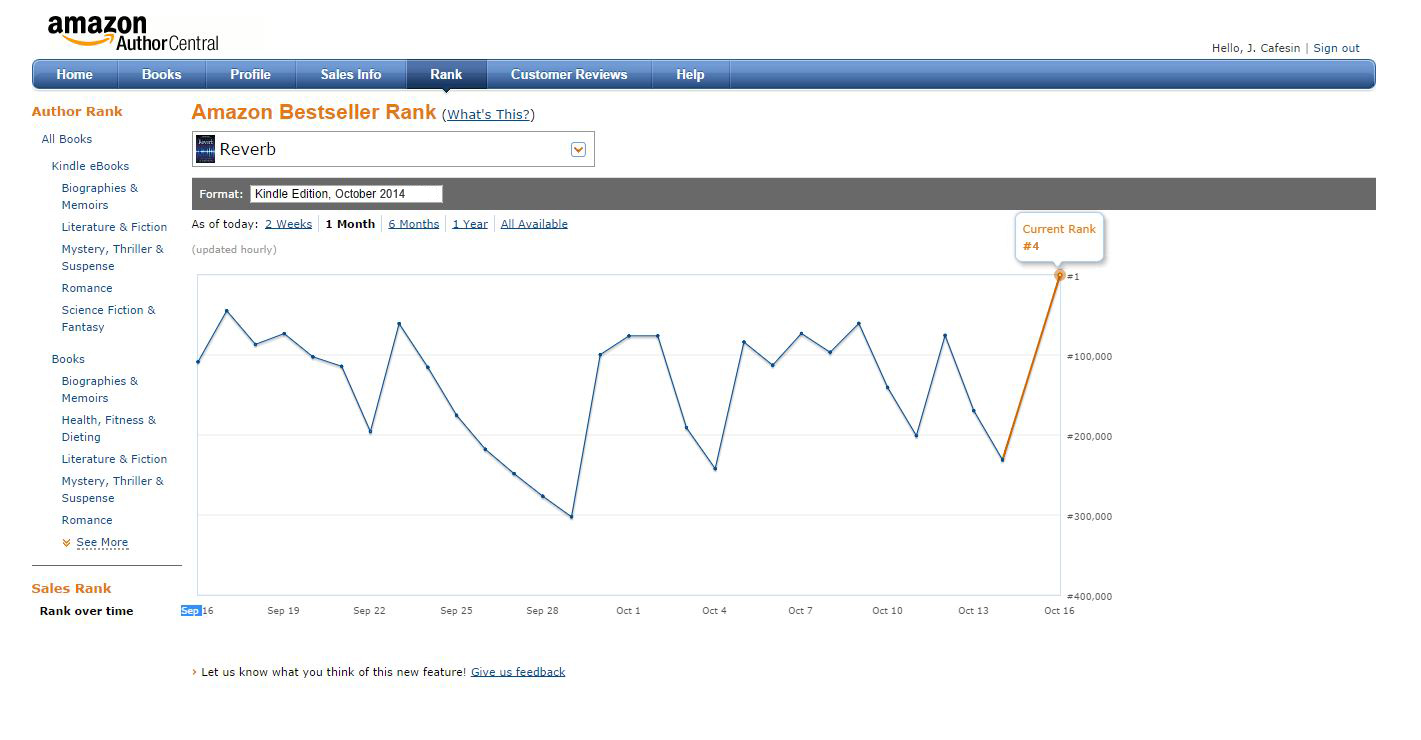Show the 1 Year rank range
Image resolution: width=1421 pixels, height=740 pixels.
469,224
